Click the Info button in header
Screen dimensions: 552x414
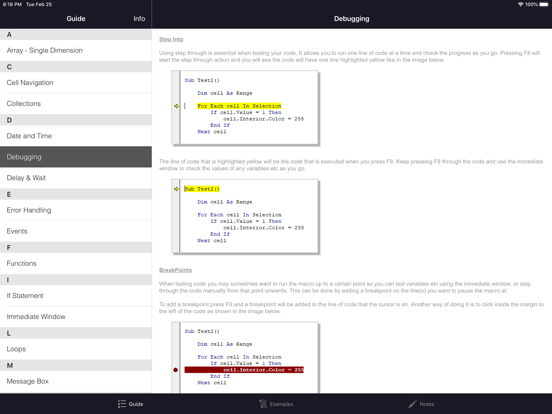click(x=139, y=19)
